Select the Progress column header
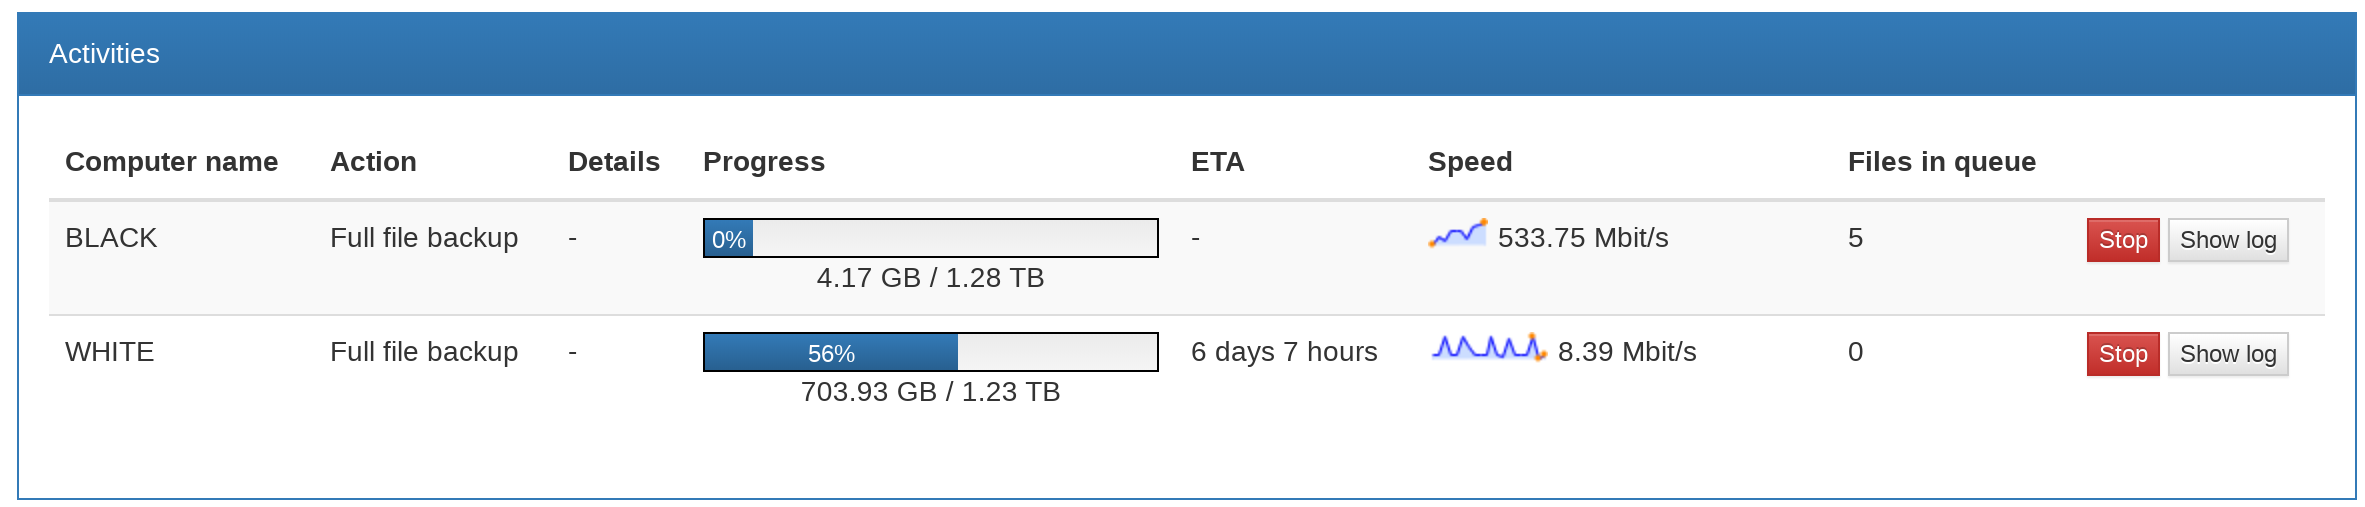The height and width of the screenshot is (507, 2365). tap(764, 162)
